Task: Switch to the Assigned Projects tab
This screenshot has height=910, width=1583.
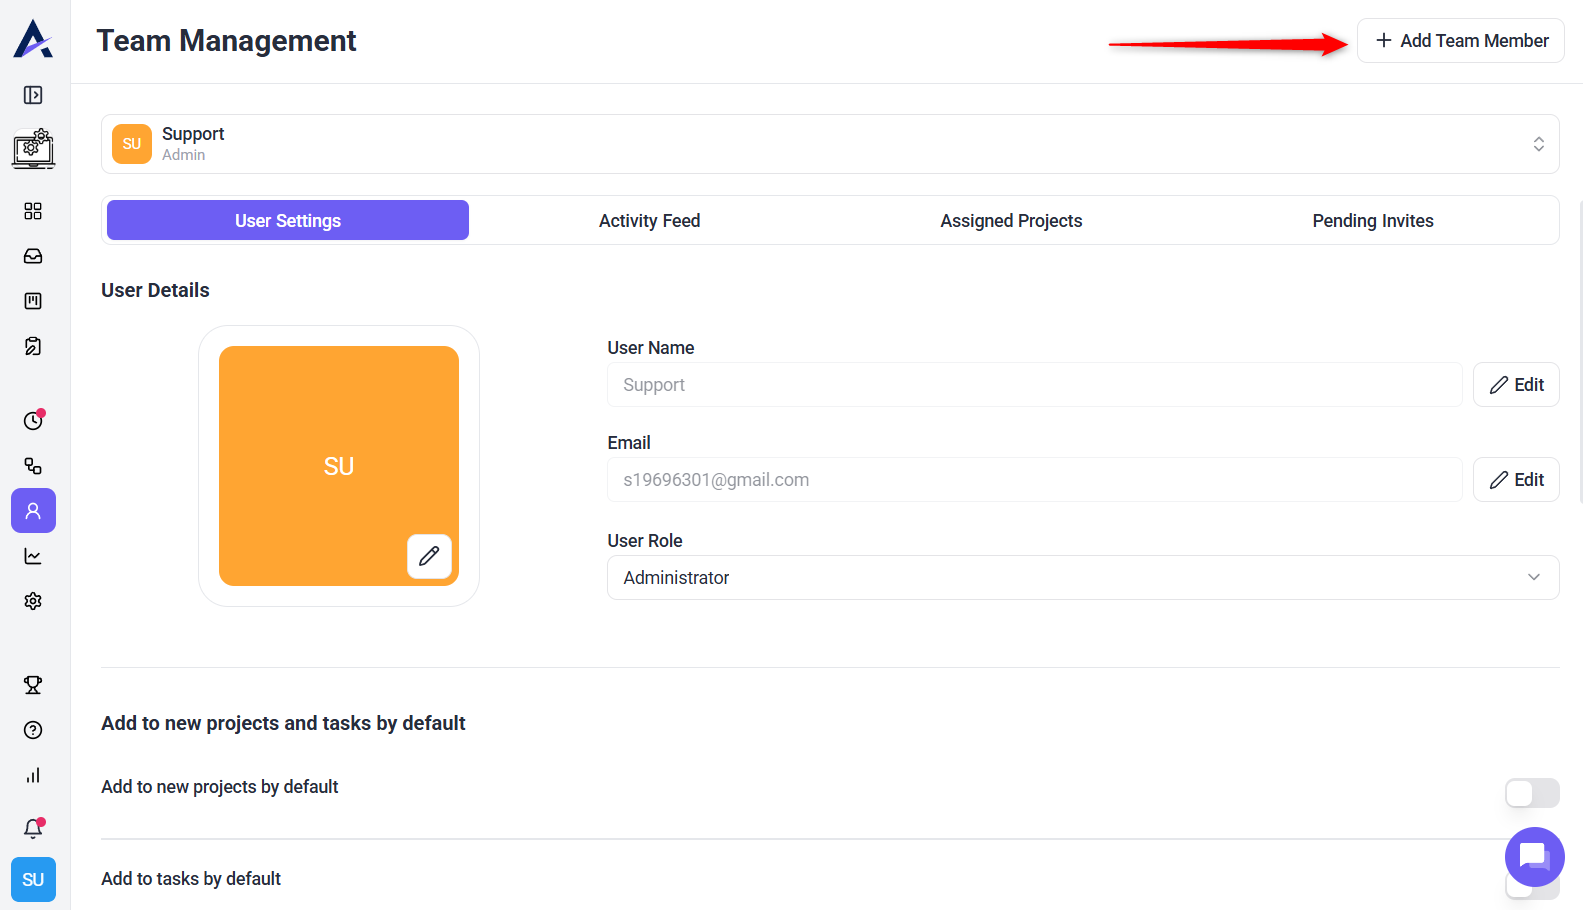Action: (x=1011, y=221)
